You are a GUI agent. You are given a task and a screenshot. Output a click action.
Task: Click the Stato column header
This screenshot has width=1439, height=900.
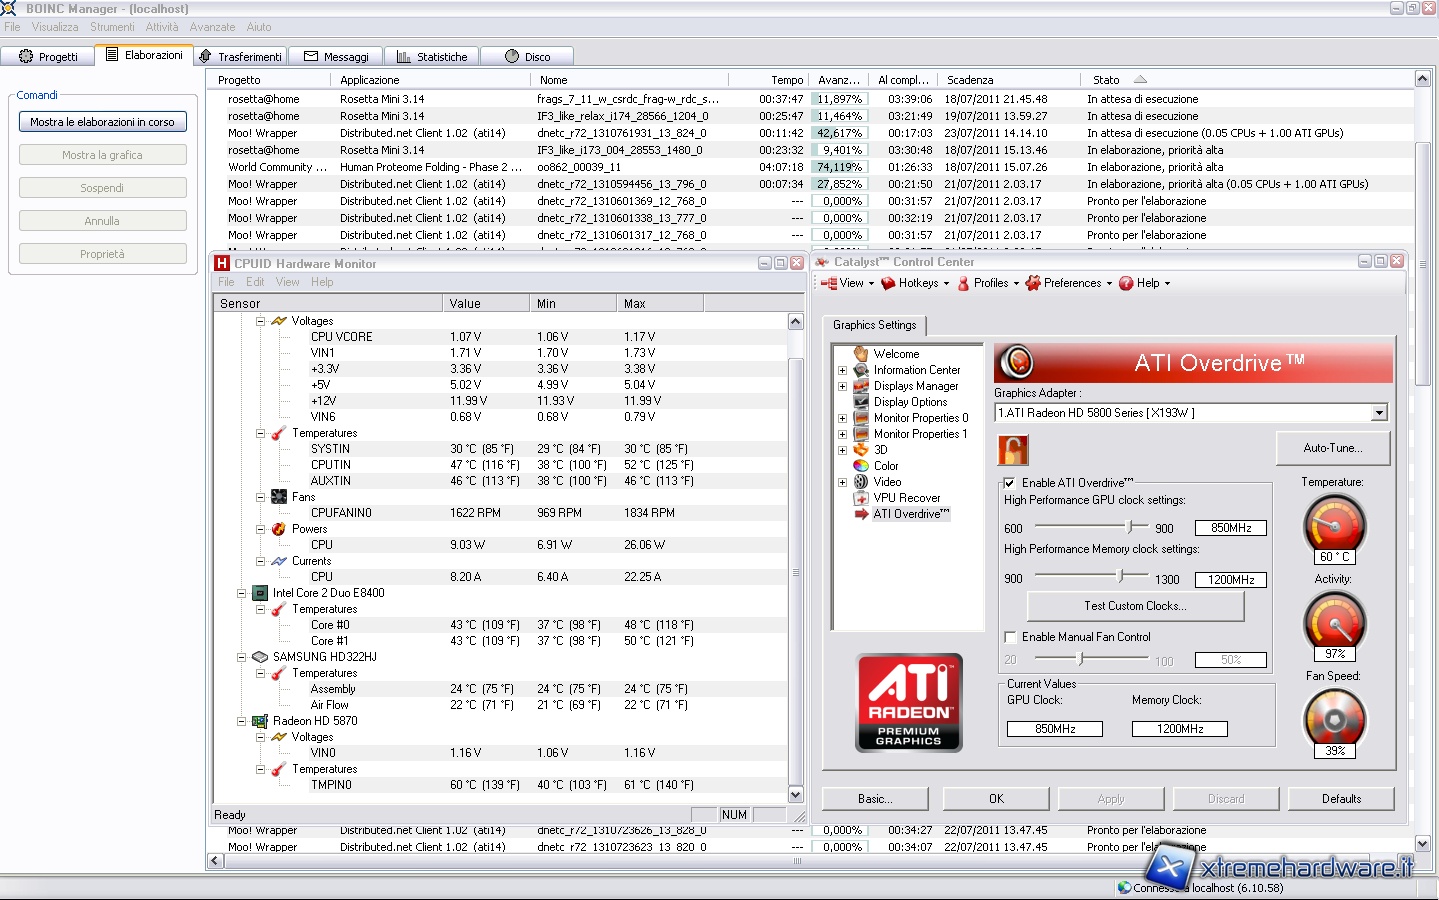[x=1106, y=80]
